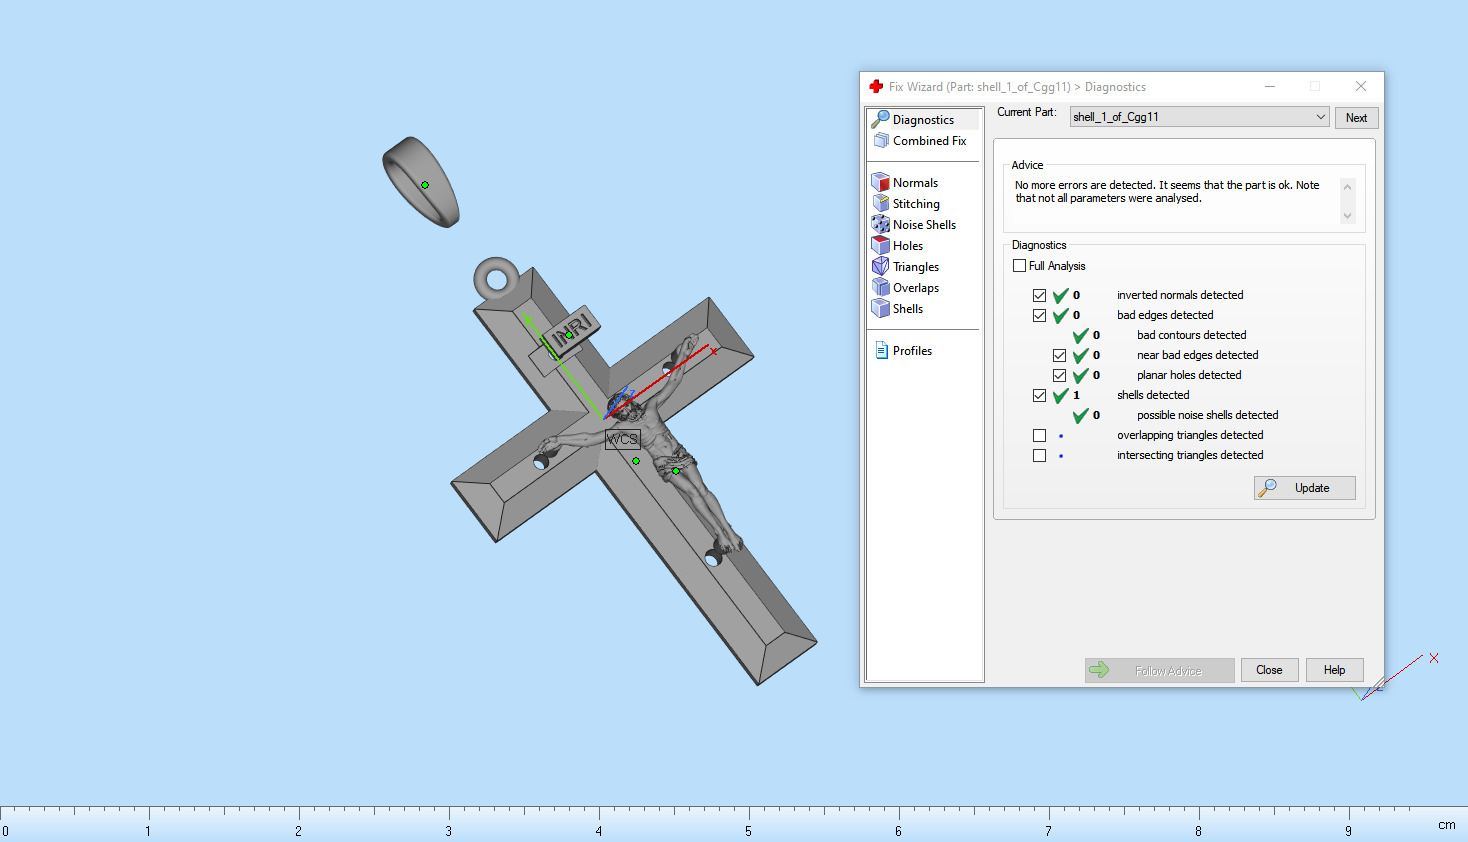Click the possible noise shells detected text
This screenshot has height=842, width=1468.
pyautogui.click(x=1207, y=415)
